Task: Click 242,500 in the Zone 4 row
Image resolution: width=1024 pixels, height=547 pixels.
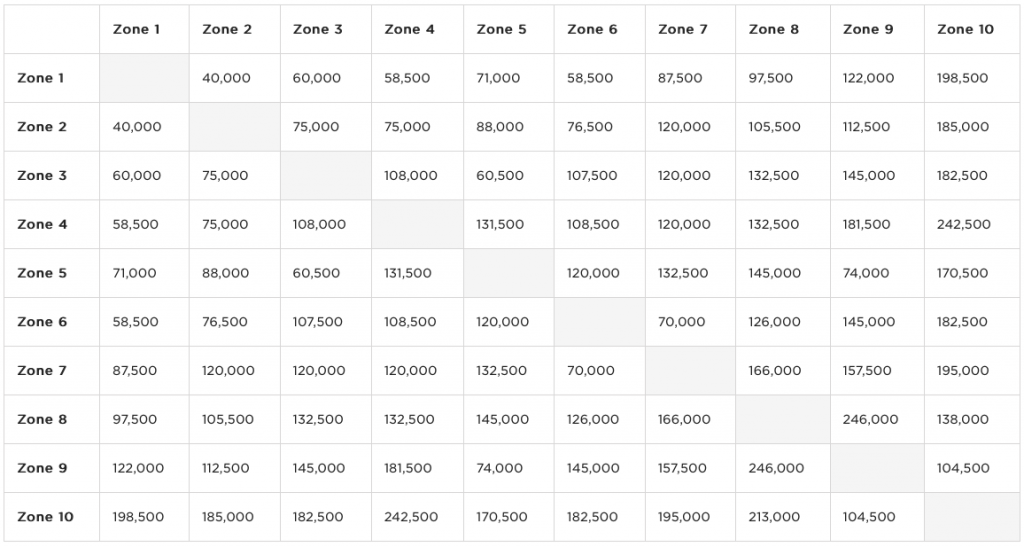Action: pyautogui.click(x=963, y=224)
